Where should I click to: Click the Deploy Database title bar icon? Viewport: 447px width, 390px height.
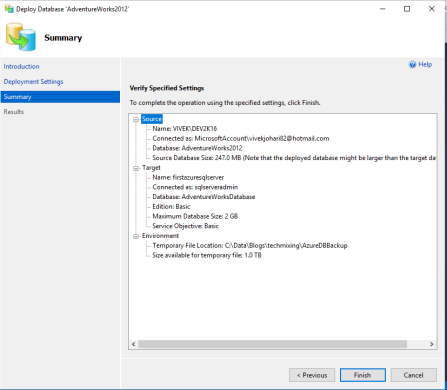[9, 9]
